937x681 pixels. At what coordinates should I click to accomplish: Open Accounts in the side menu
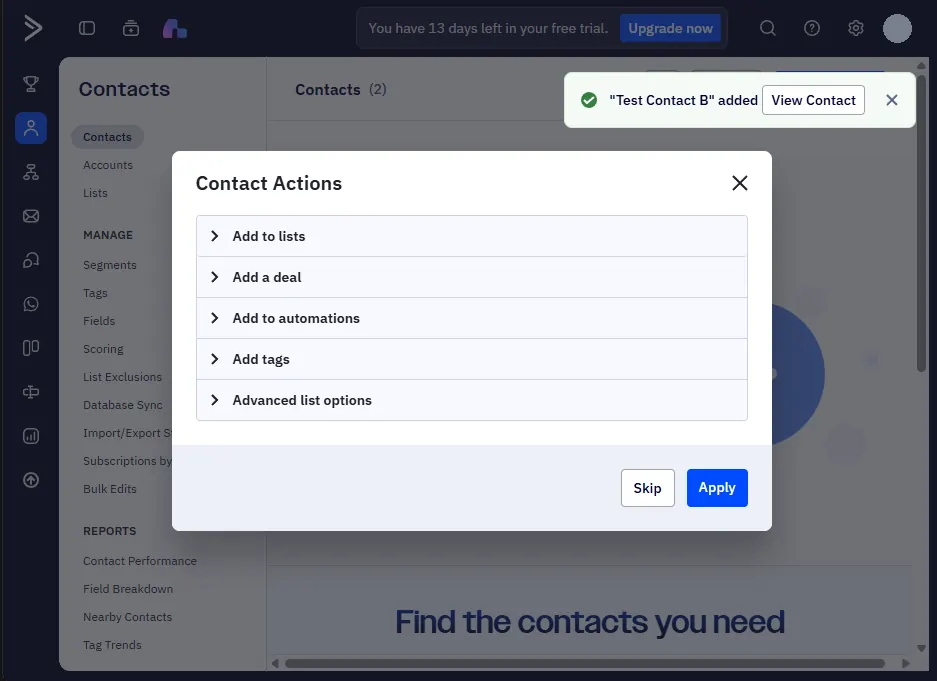tap(108, 165)
